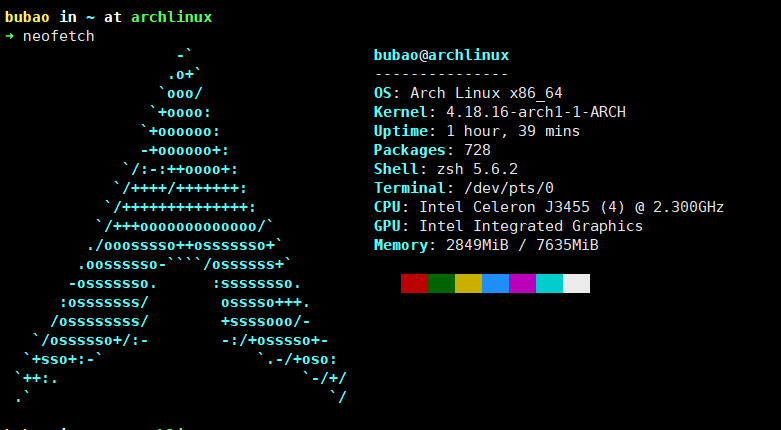Click the 'Memory' label
This screenshot has height=430, width=781.
400,245
